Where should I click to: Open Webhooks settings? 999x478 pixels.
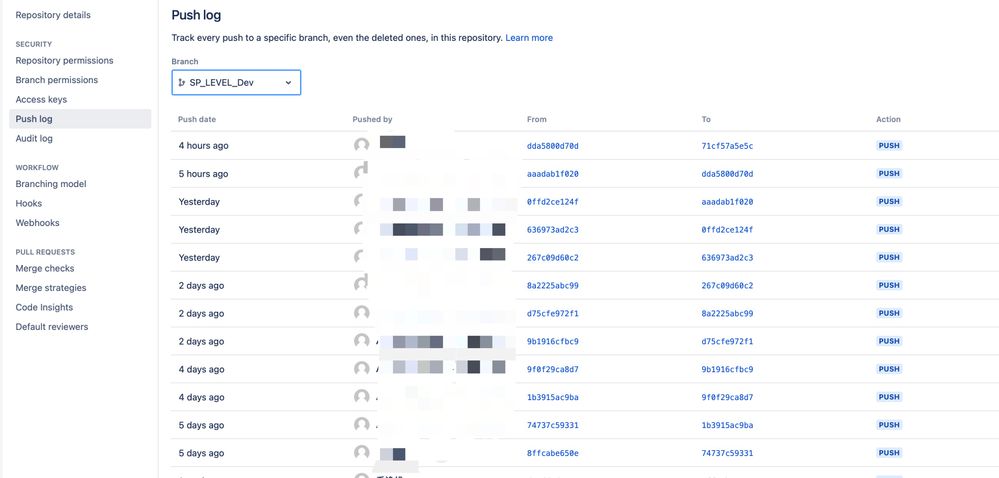click(37, 222)
